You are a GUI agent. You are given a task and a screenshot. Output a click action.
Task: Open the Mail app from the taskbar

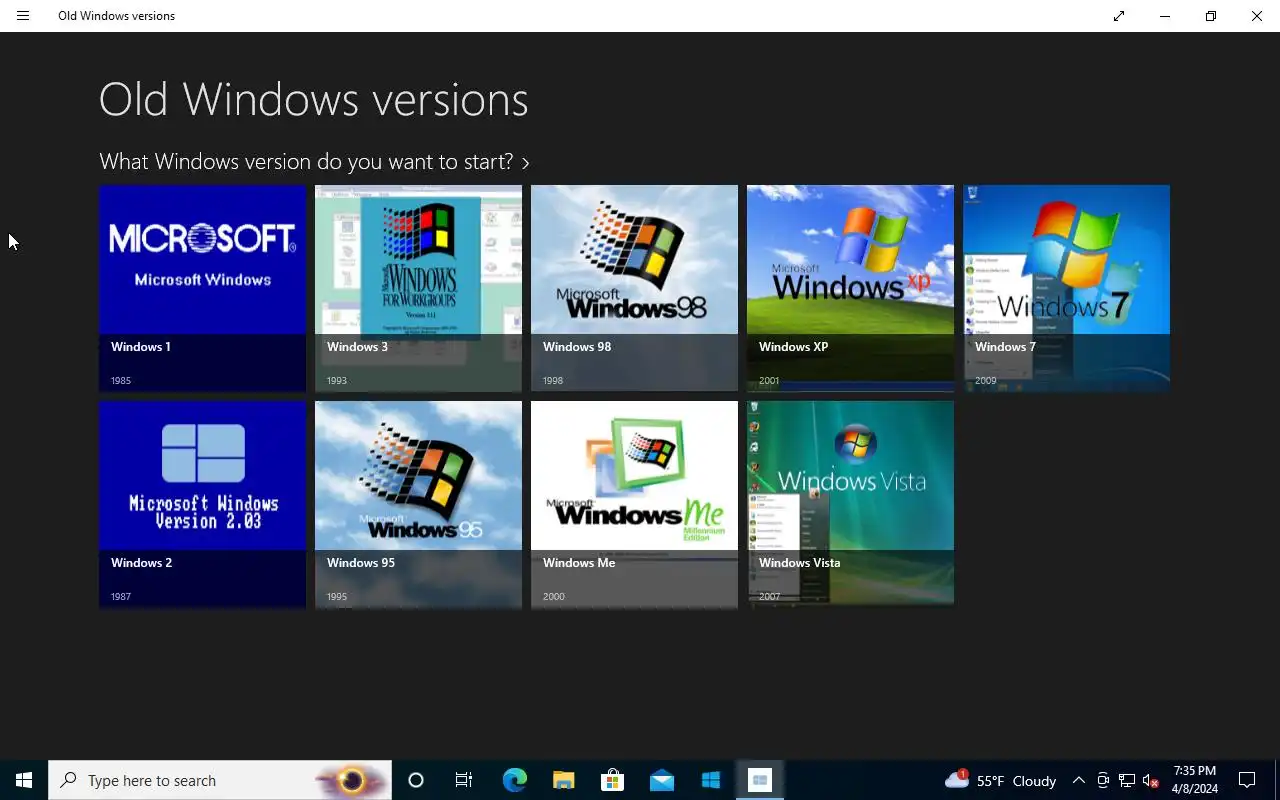coord(661,780)
